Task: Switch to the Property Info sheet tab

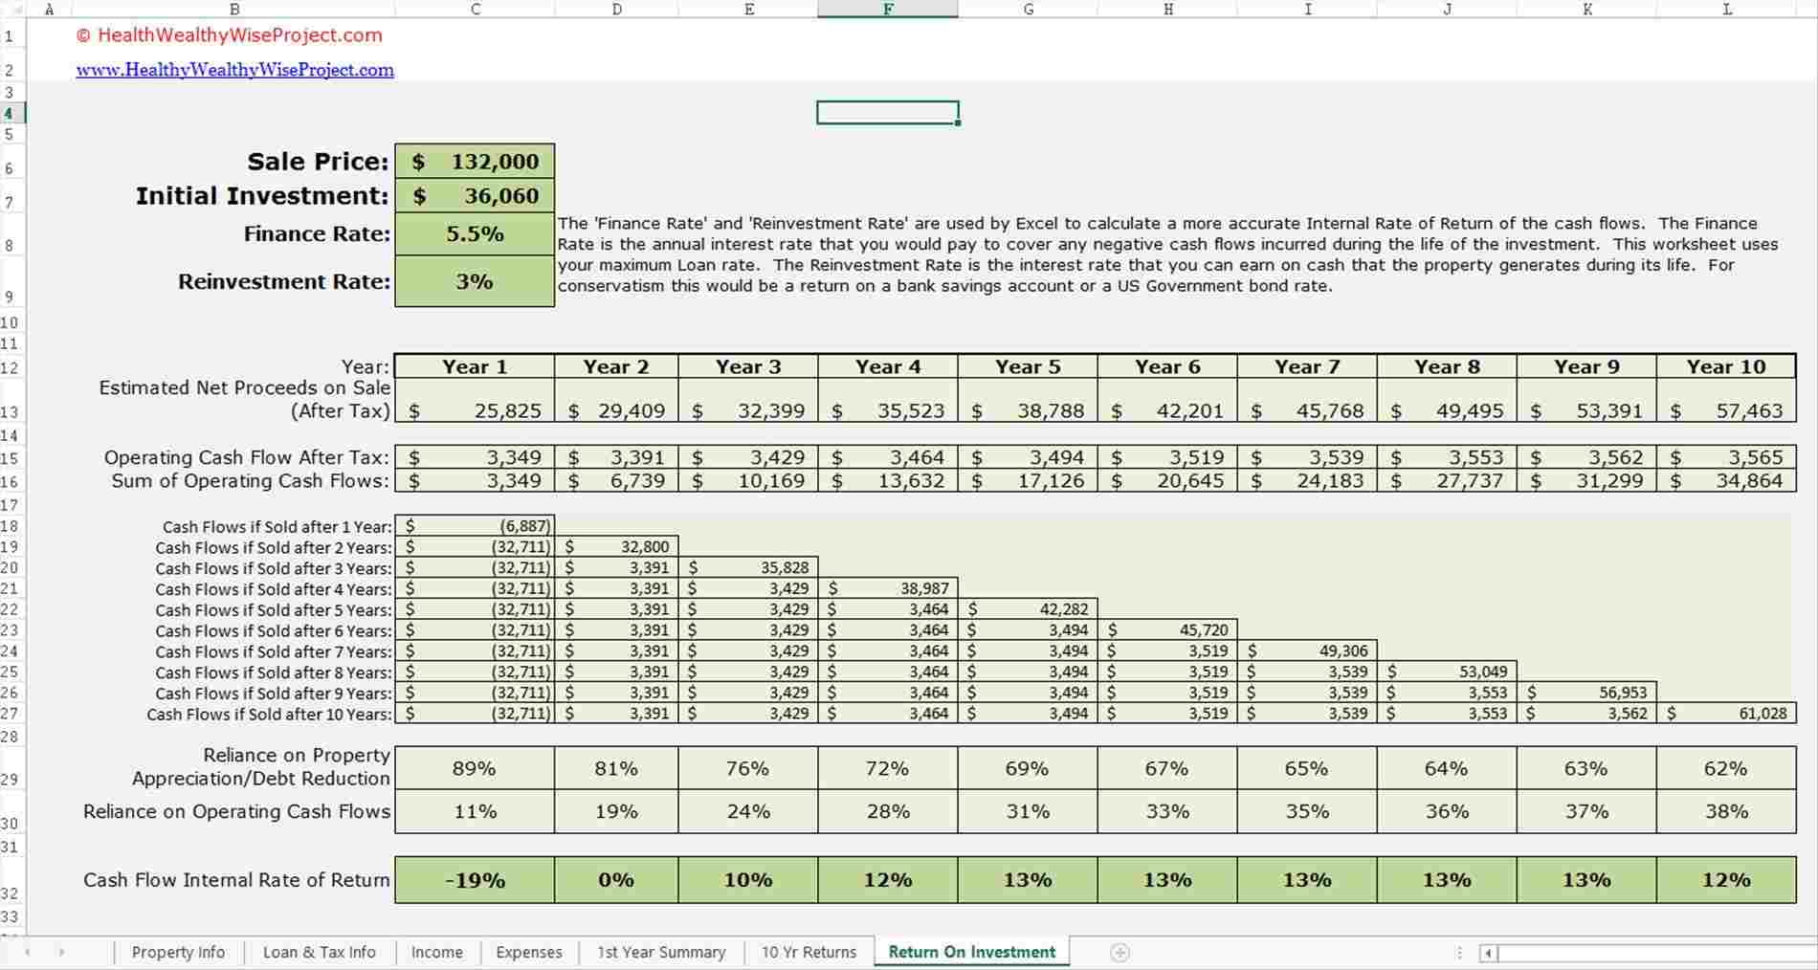Action: pyautogui.click(x=178, y=952)
